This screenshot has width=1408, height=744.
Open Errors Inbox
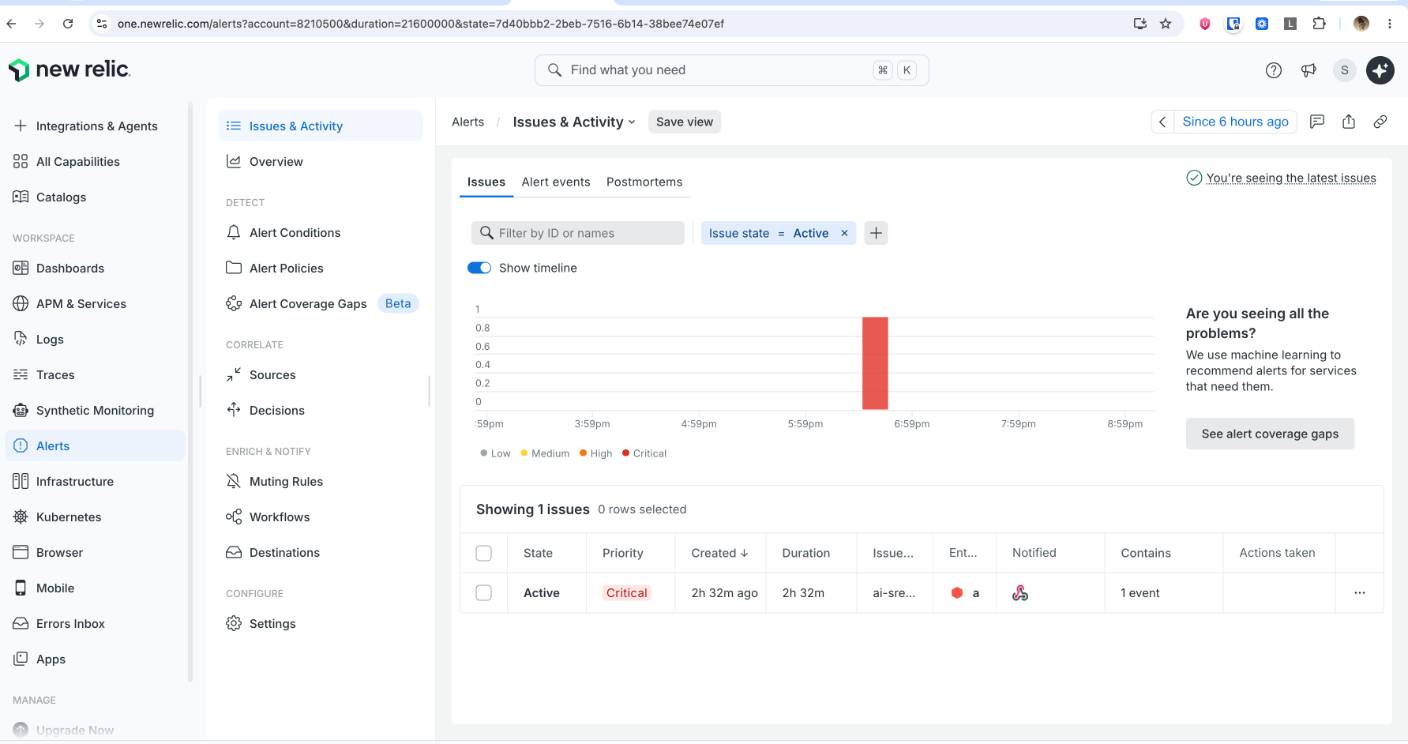[96, 623]
